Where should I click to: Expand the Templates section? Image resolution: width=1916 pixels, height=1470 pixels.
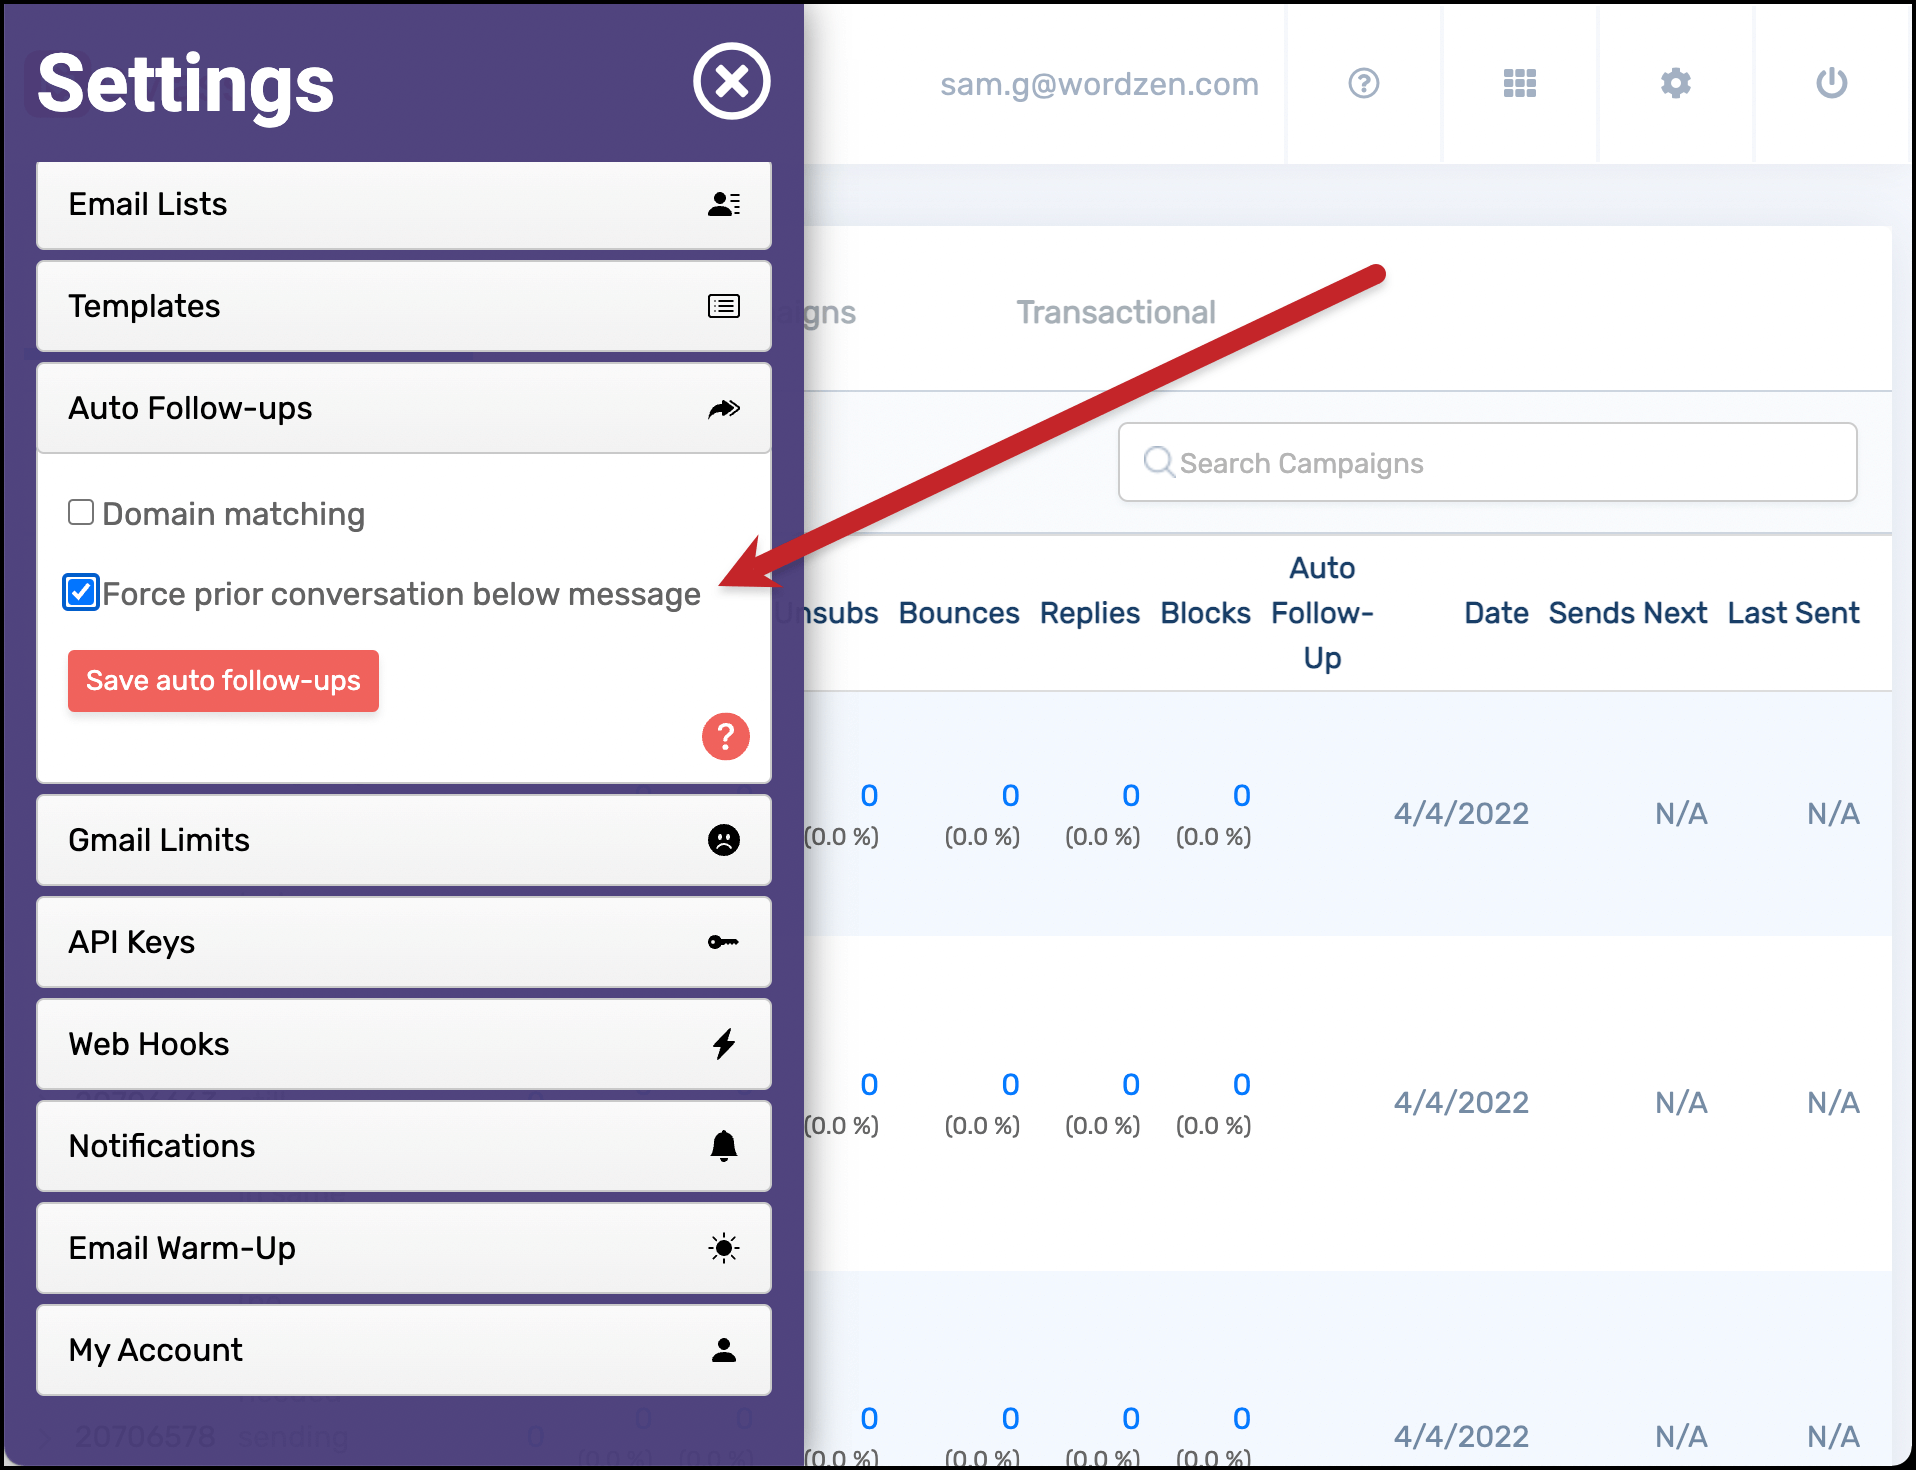tap(404, 306)
